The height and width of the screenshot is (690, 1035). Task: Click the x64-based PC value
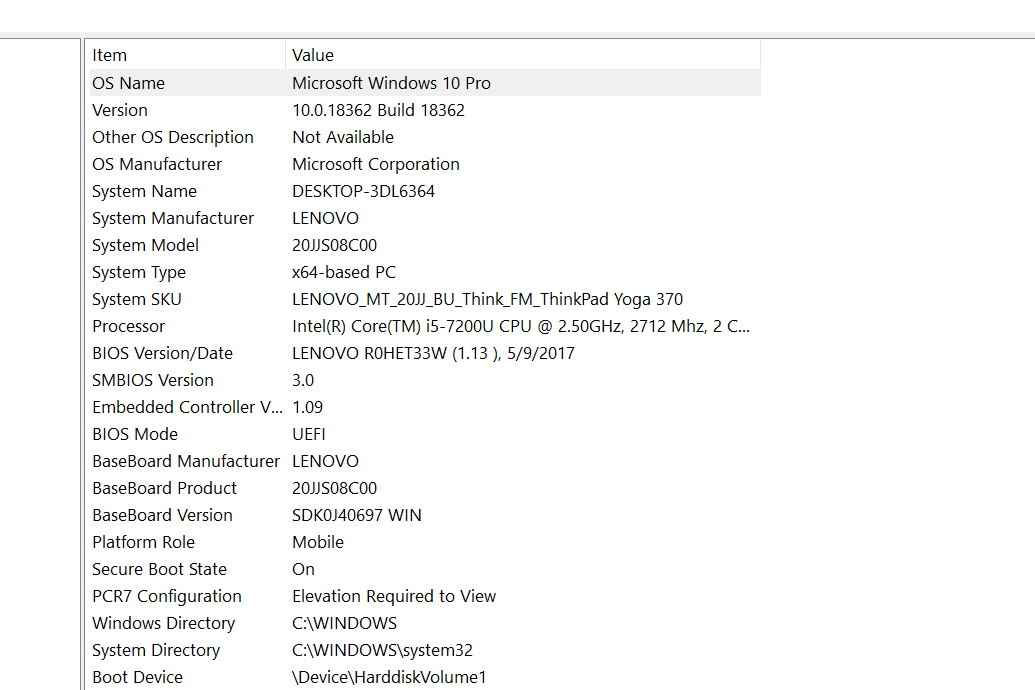pyautogui.click(x=344, y=273)
